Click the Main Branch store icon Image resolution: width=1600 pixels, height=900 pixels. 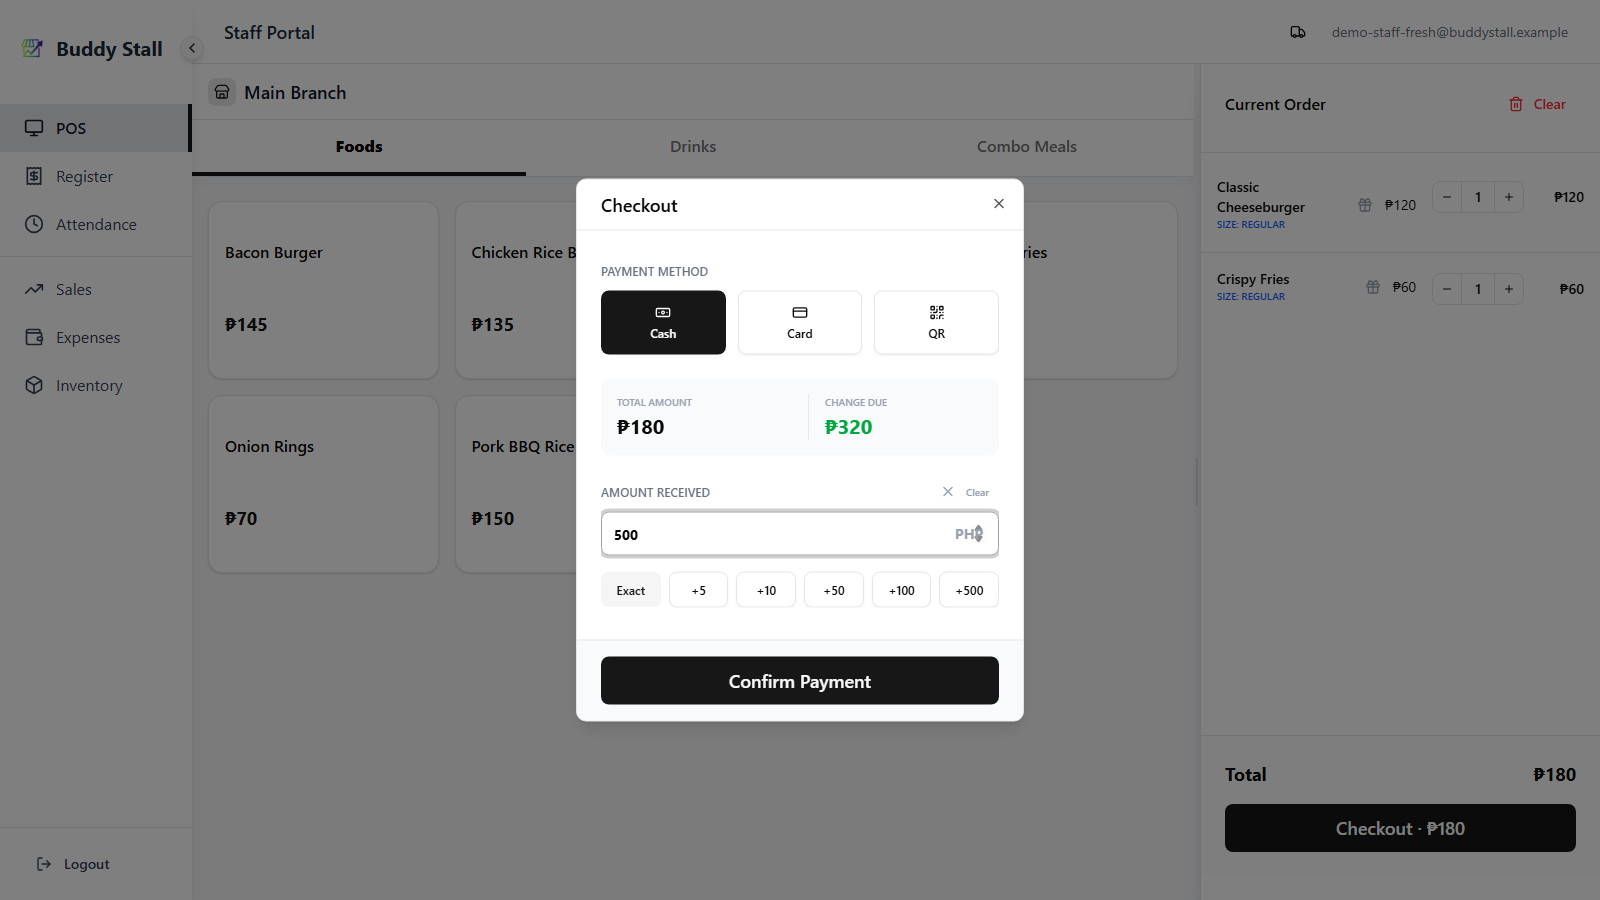pyautogui.click(x=222, y=92)
